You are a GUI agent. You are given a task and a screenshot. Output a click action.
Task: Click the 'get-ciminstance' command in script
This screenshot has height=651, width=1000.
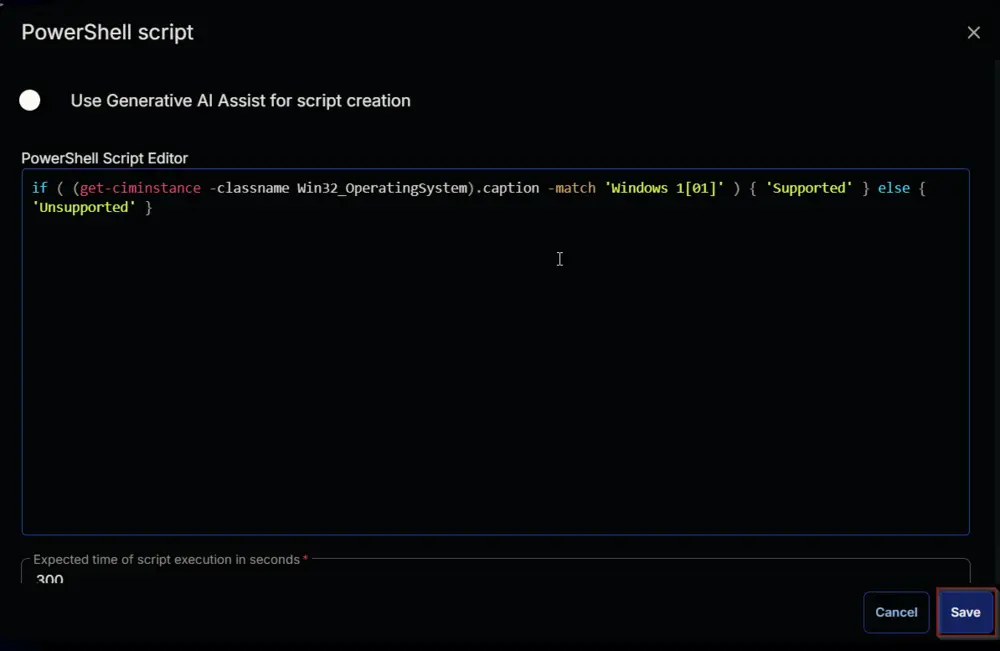pos(140,188)
